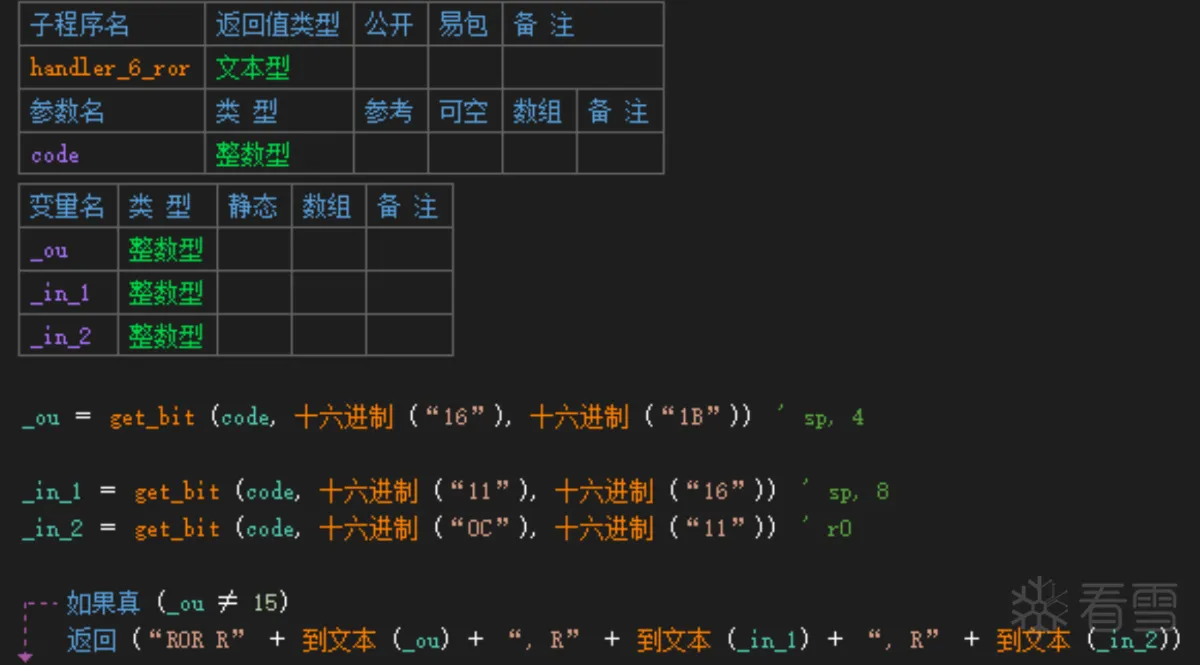This screenshot has height=665, width=1200.
Task: Click the number 15 in the condition
Action: click(x=265, y=603)
